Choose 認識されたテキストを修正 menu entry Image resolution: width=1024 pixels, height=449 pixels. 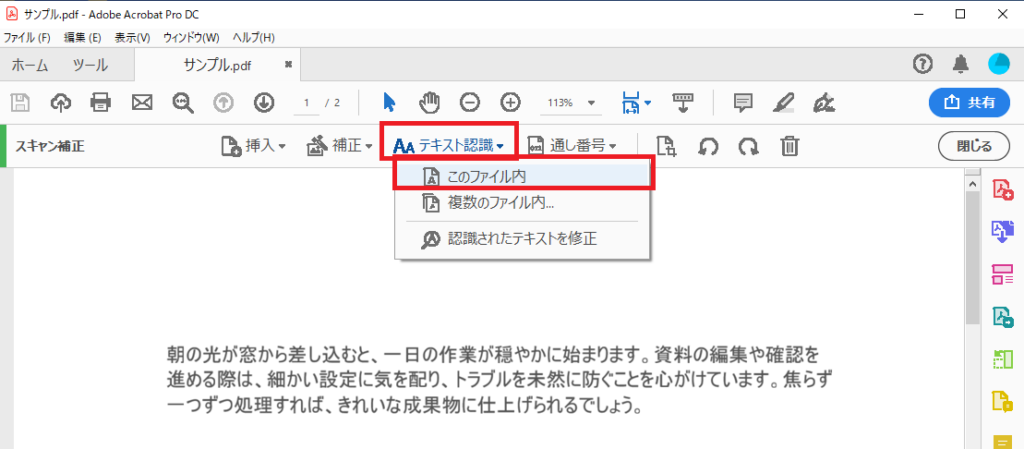pyautogui.click(x=522, y=239)
